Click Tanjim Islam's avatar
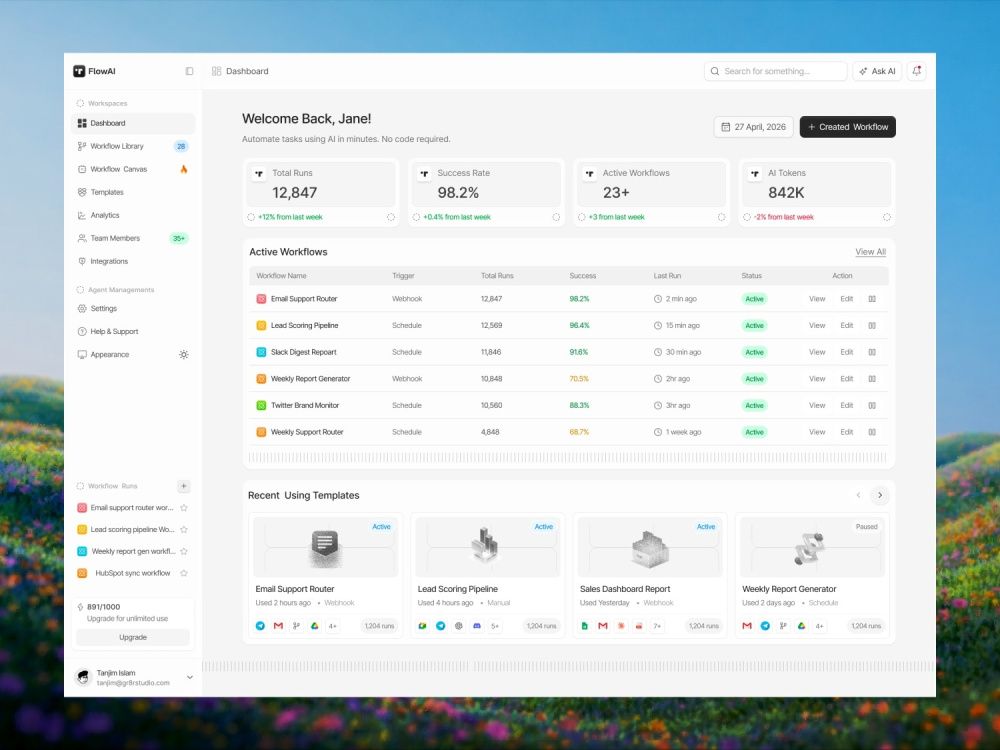This screenshot has width=1000, height=750. 83,677
